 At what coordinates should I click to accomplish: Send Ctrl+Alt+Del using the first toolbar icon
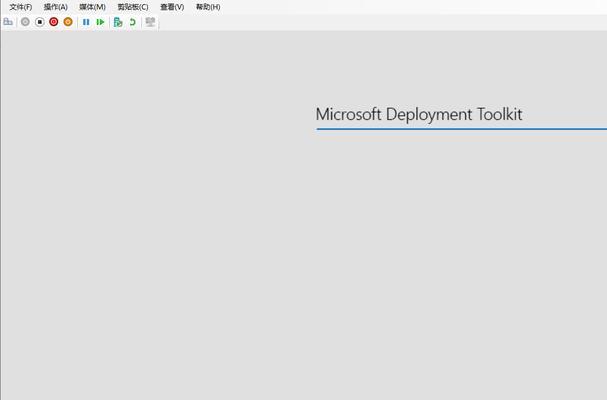point(8,22)
